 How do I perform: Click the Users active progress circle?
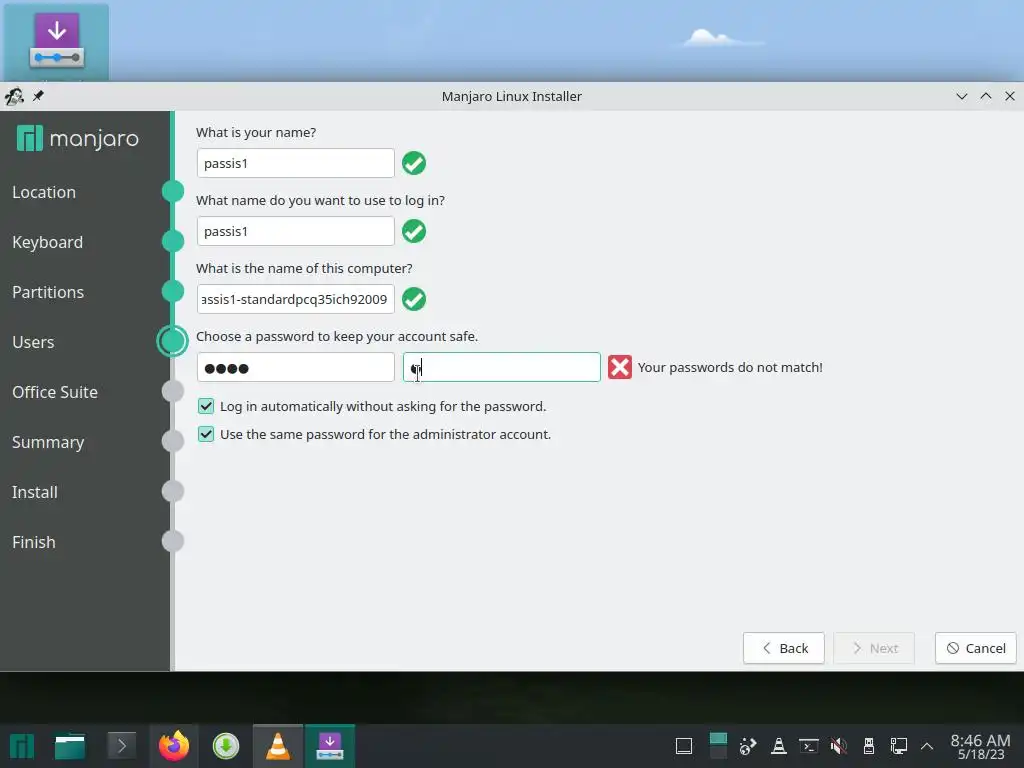point(172,341)
